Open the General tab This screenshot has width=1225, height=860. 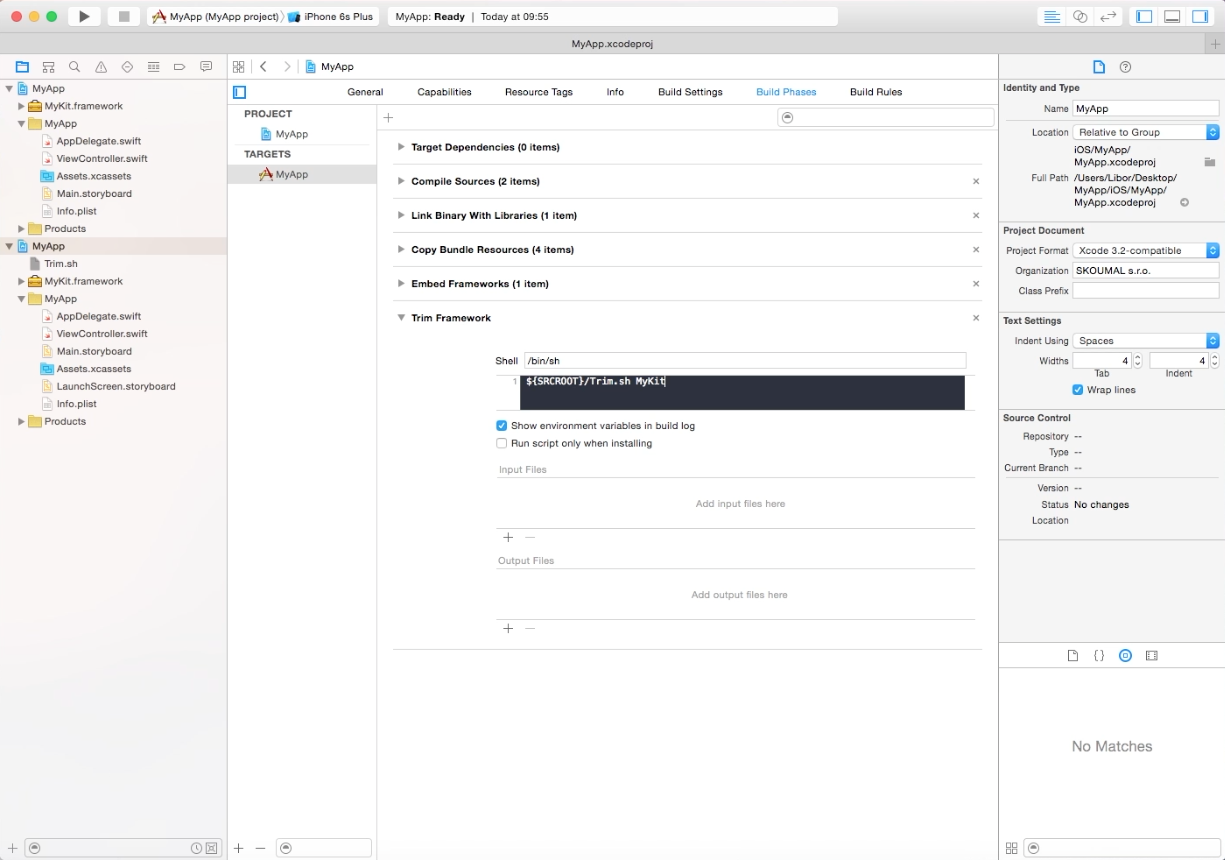(x=365, y=92)
